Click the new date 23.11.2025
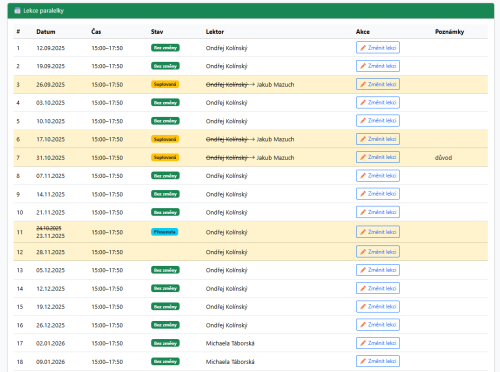The image size is (500, 372). tap(50, 236)
